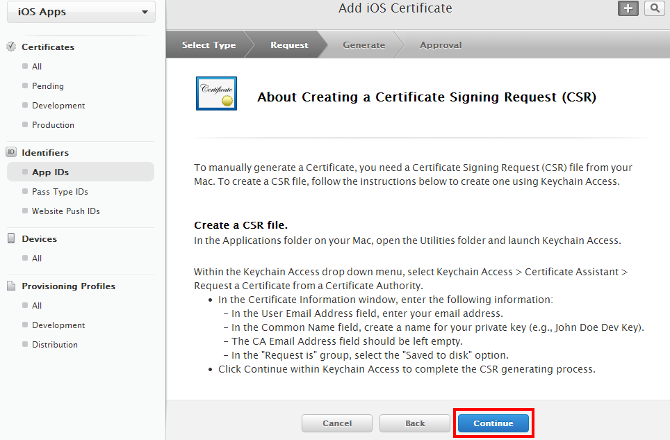Click the 'Create a CSR file.' subheading
Image resolution: width=670 pixels, height=440 pixels.
pyautogui.click(x=241, y=225)
